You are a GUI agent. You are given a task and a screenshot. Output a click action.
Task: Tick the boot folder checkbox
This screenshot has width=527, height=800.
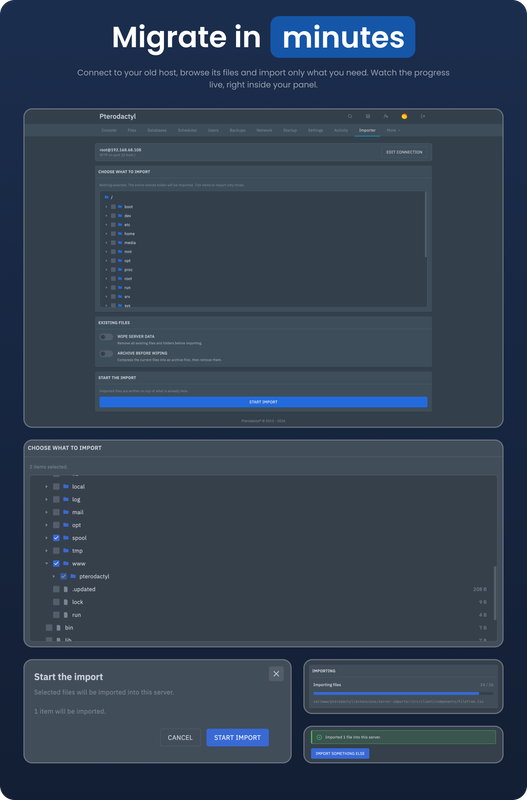point(113,207)
